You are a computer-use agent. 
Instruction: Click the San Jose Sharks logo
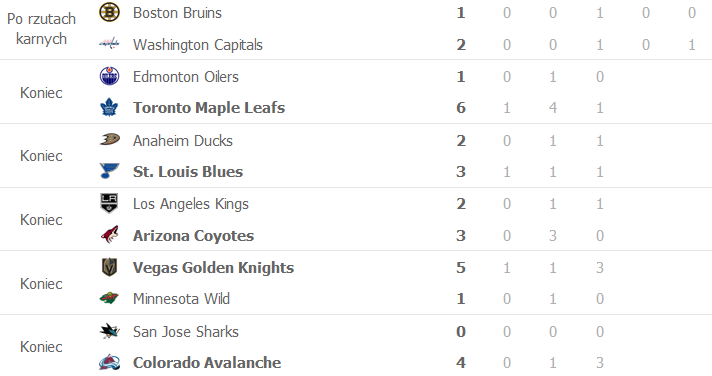[109, 331]
